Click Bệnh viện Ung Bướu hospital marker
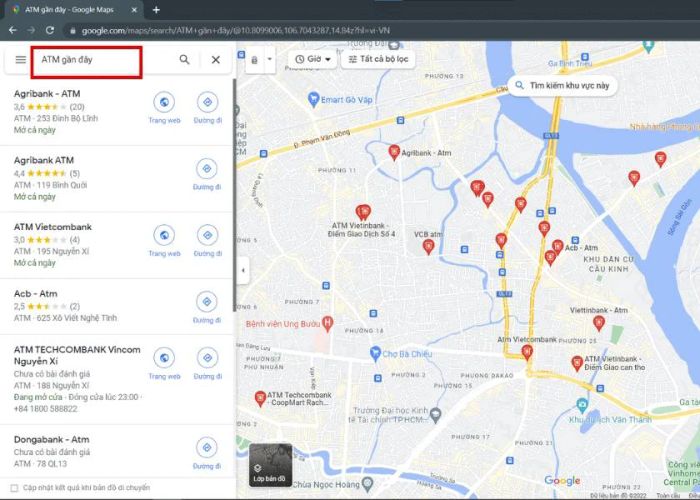 point(328,324)
